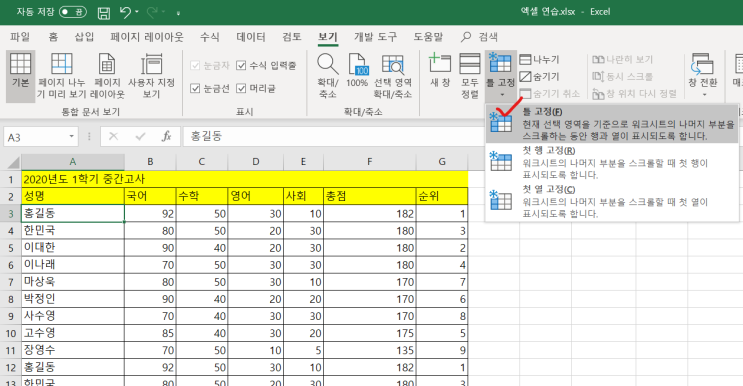Choose 첫 열 고정(C) menu option
The width and height of the screenshot is (743, 386).
point(612,201)
